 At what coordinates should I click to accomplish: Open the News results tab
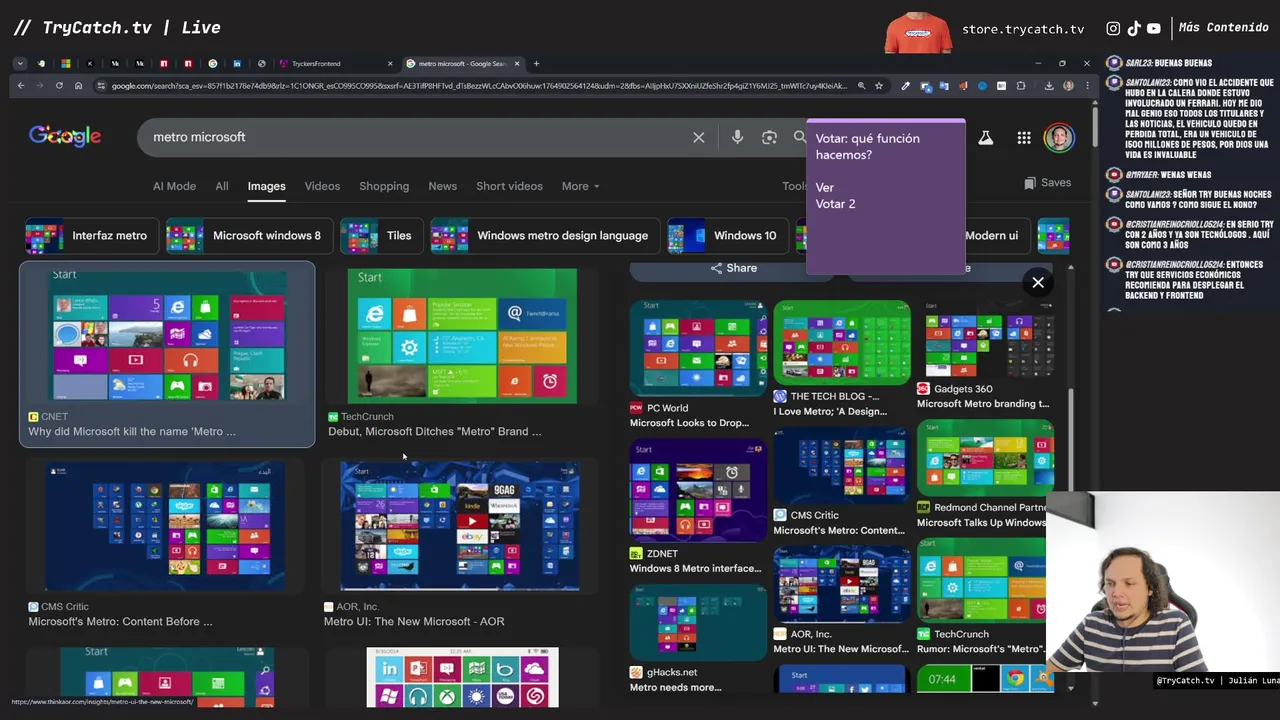[442, 186]
